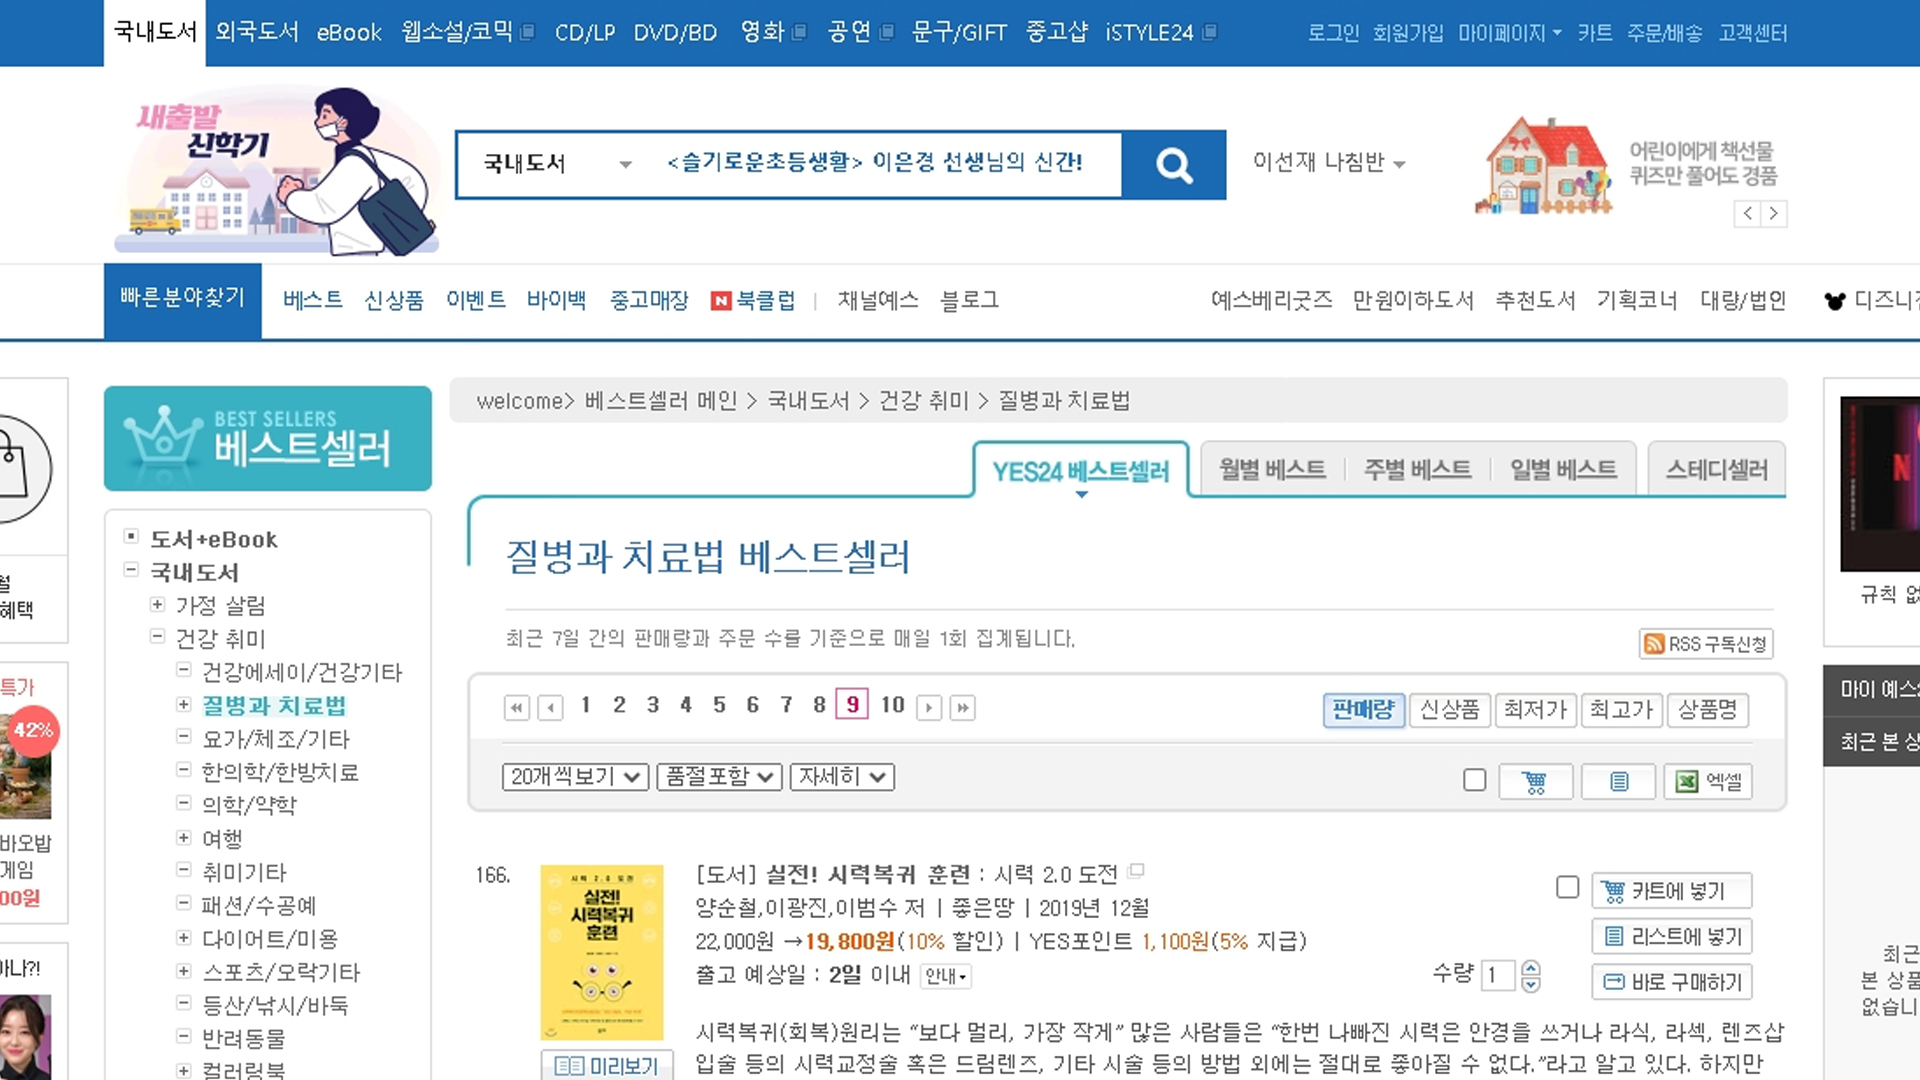Collapse the 국내도서 tree node
Viewport: 1920px width, 1080px height.
pos(130,570)
